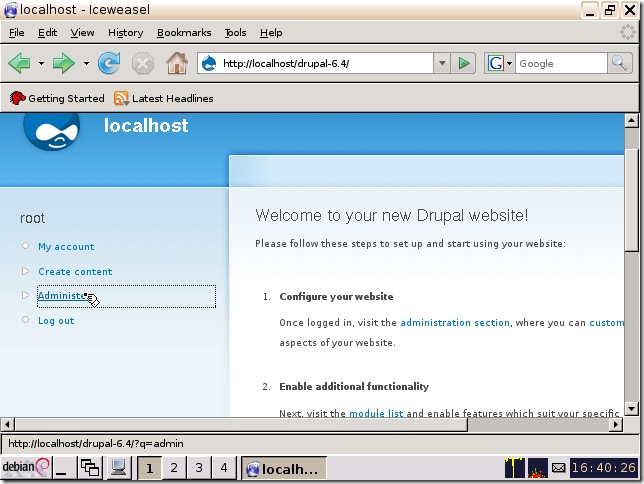This screenshot has width=644, height=484.
Task: Open the Latest Headlines bookmark
Action: 163,99
